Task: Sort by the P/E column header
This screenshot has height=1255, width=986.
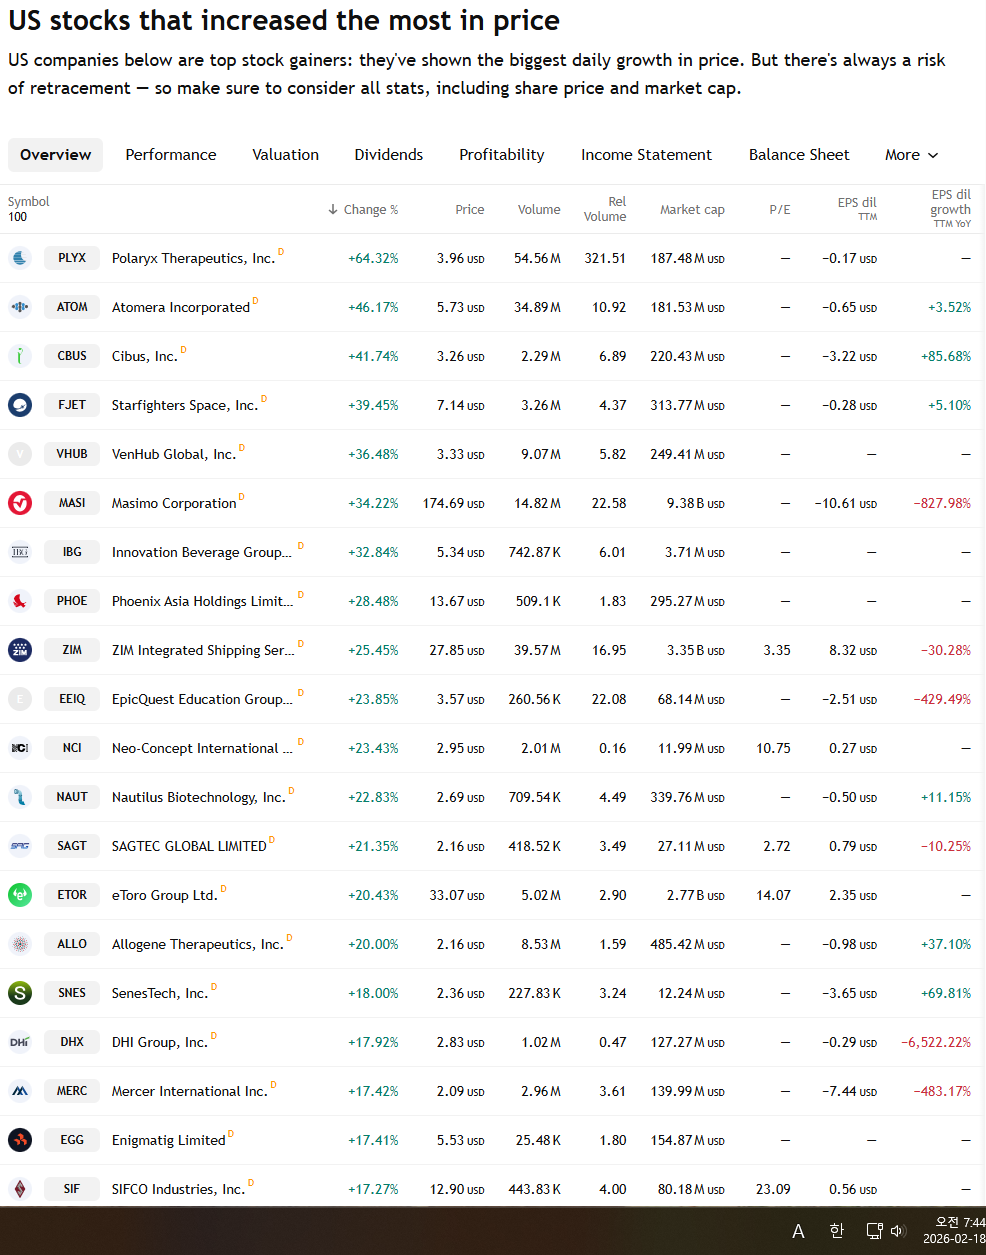Action: pyautogui.click(x=780, y=210)
